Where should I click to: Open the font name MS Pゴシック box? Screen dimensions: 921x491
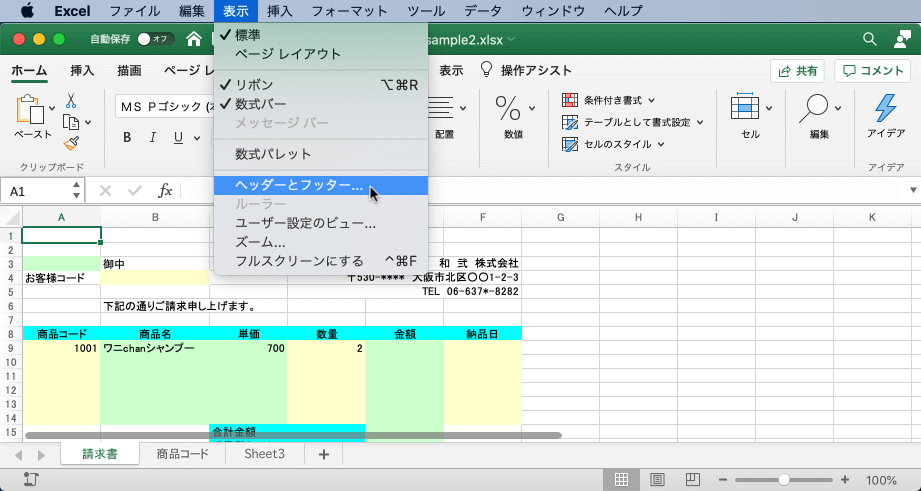166,107
